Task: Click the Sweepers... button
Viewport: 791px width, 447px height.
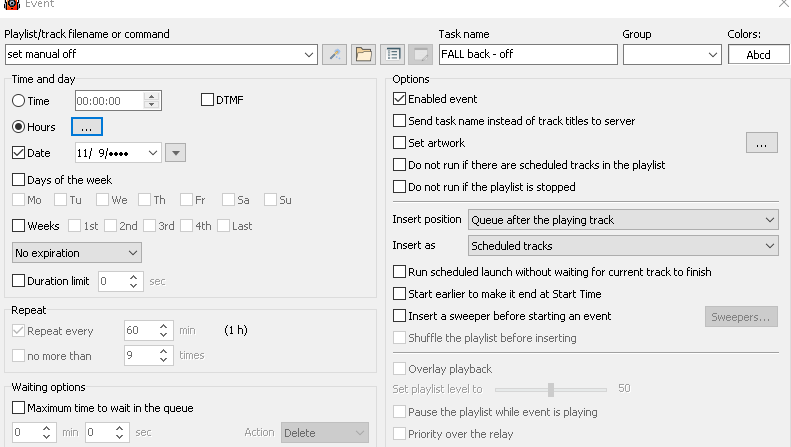Action: tap(741, 317)
